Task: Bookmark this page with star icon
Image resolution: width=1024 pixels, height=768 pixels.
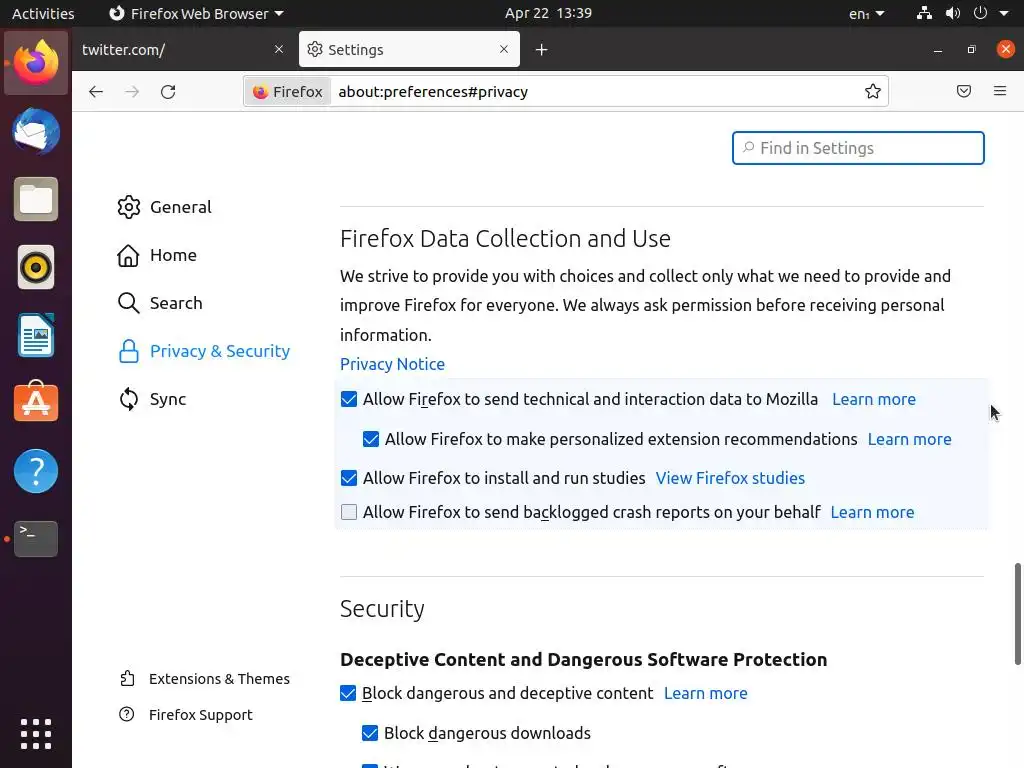Action: coord(873,92)
